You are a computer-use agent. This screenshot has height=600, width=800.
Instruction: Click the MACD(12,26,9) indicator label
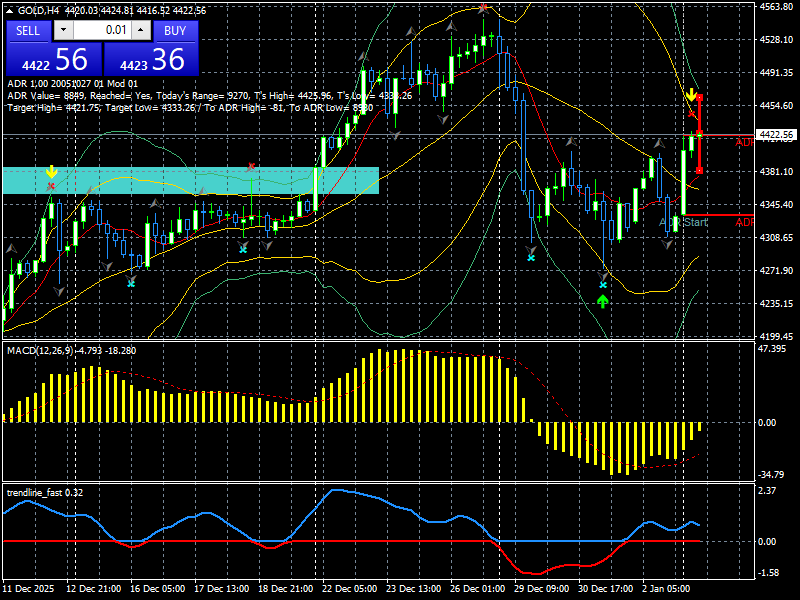(40, 351)
